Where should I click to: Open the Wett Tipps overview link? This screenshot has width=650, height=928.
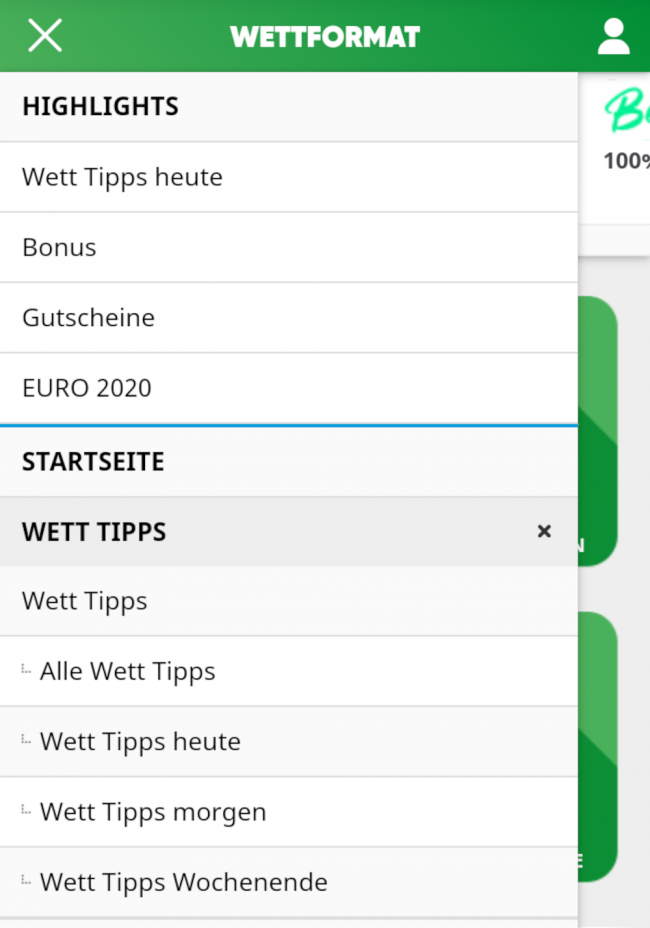tap(85, 601)
